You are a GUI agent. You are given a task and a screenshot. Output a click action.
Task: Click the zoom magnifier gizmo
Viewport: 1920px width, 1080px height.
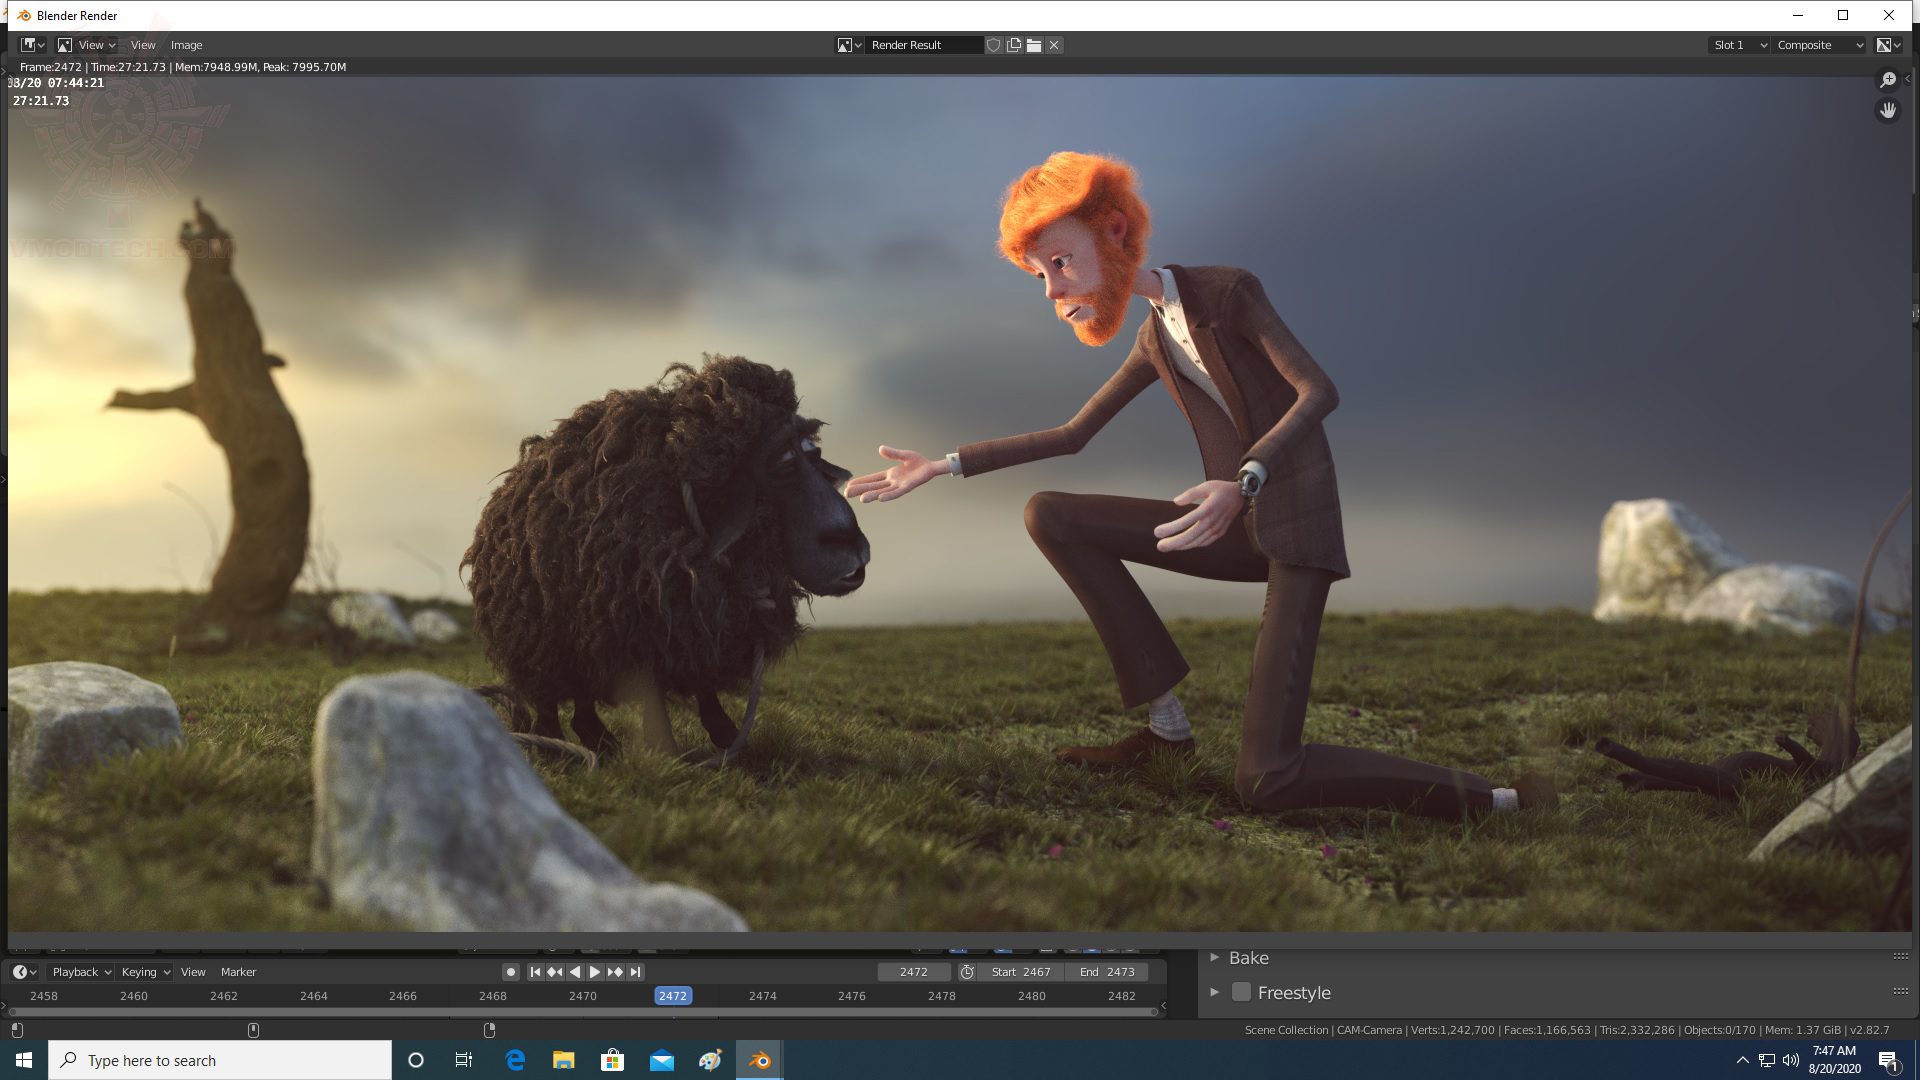[x=1888, y=80]
